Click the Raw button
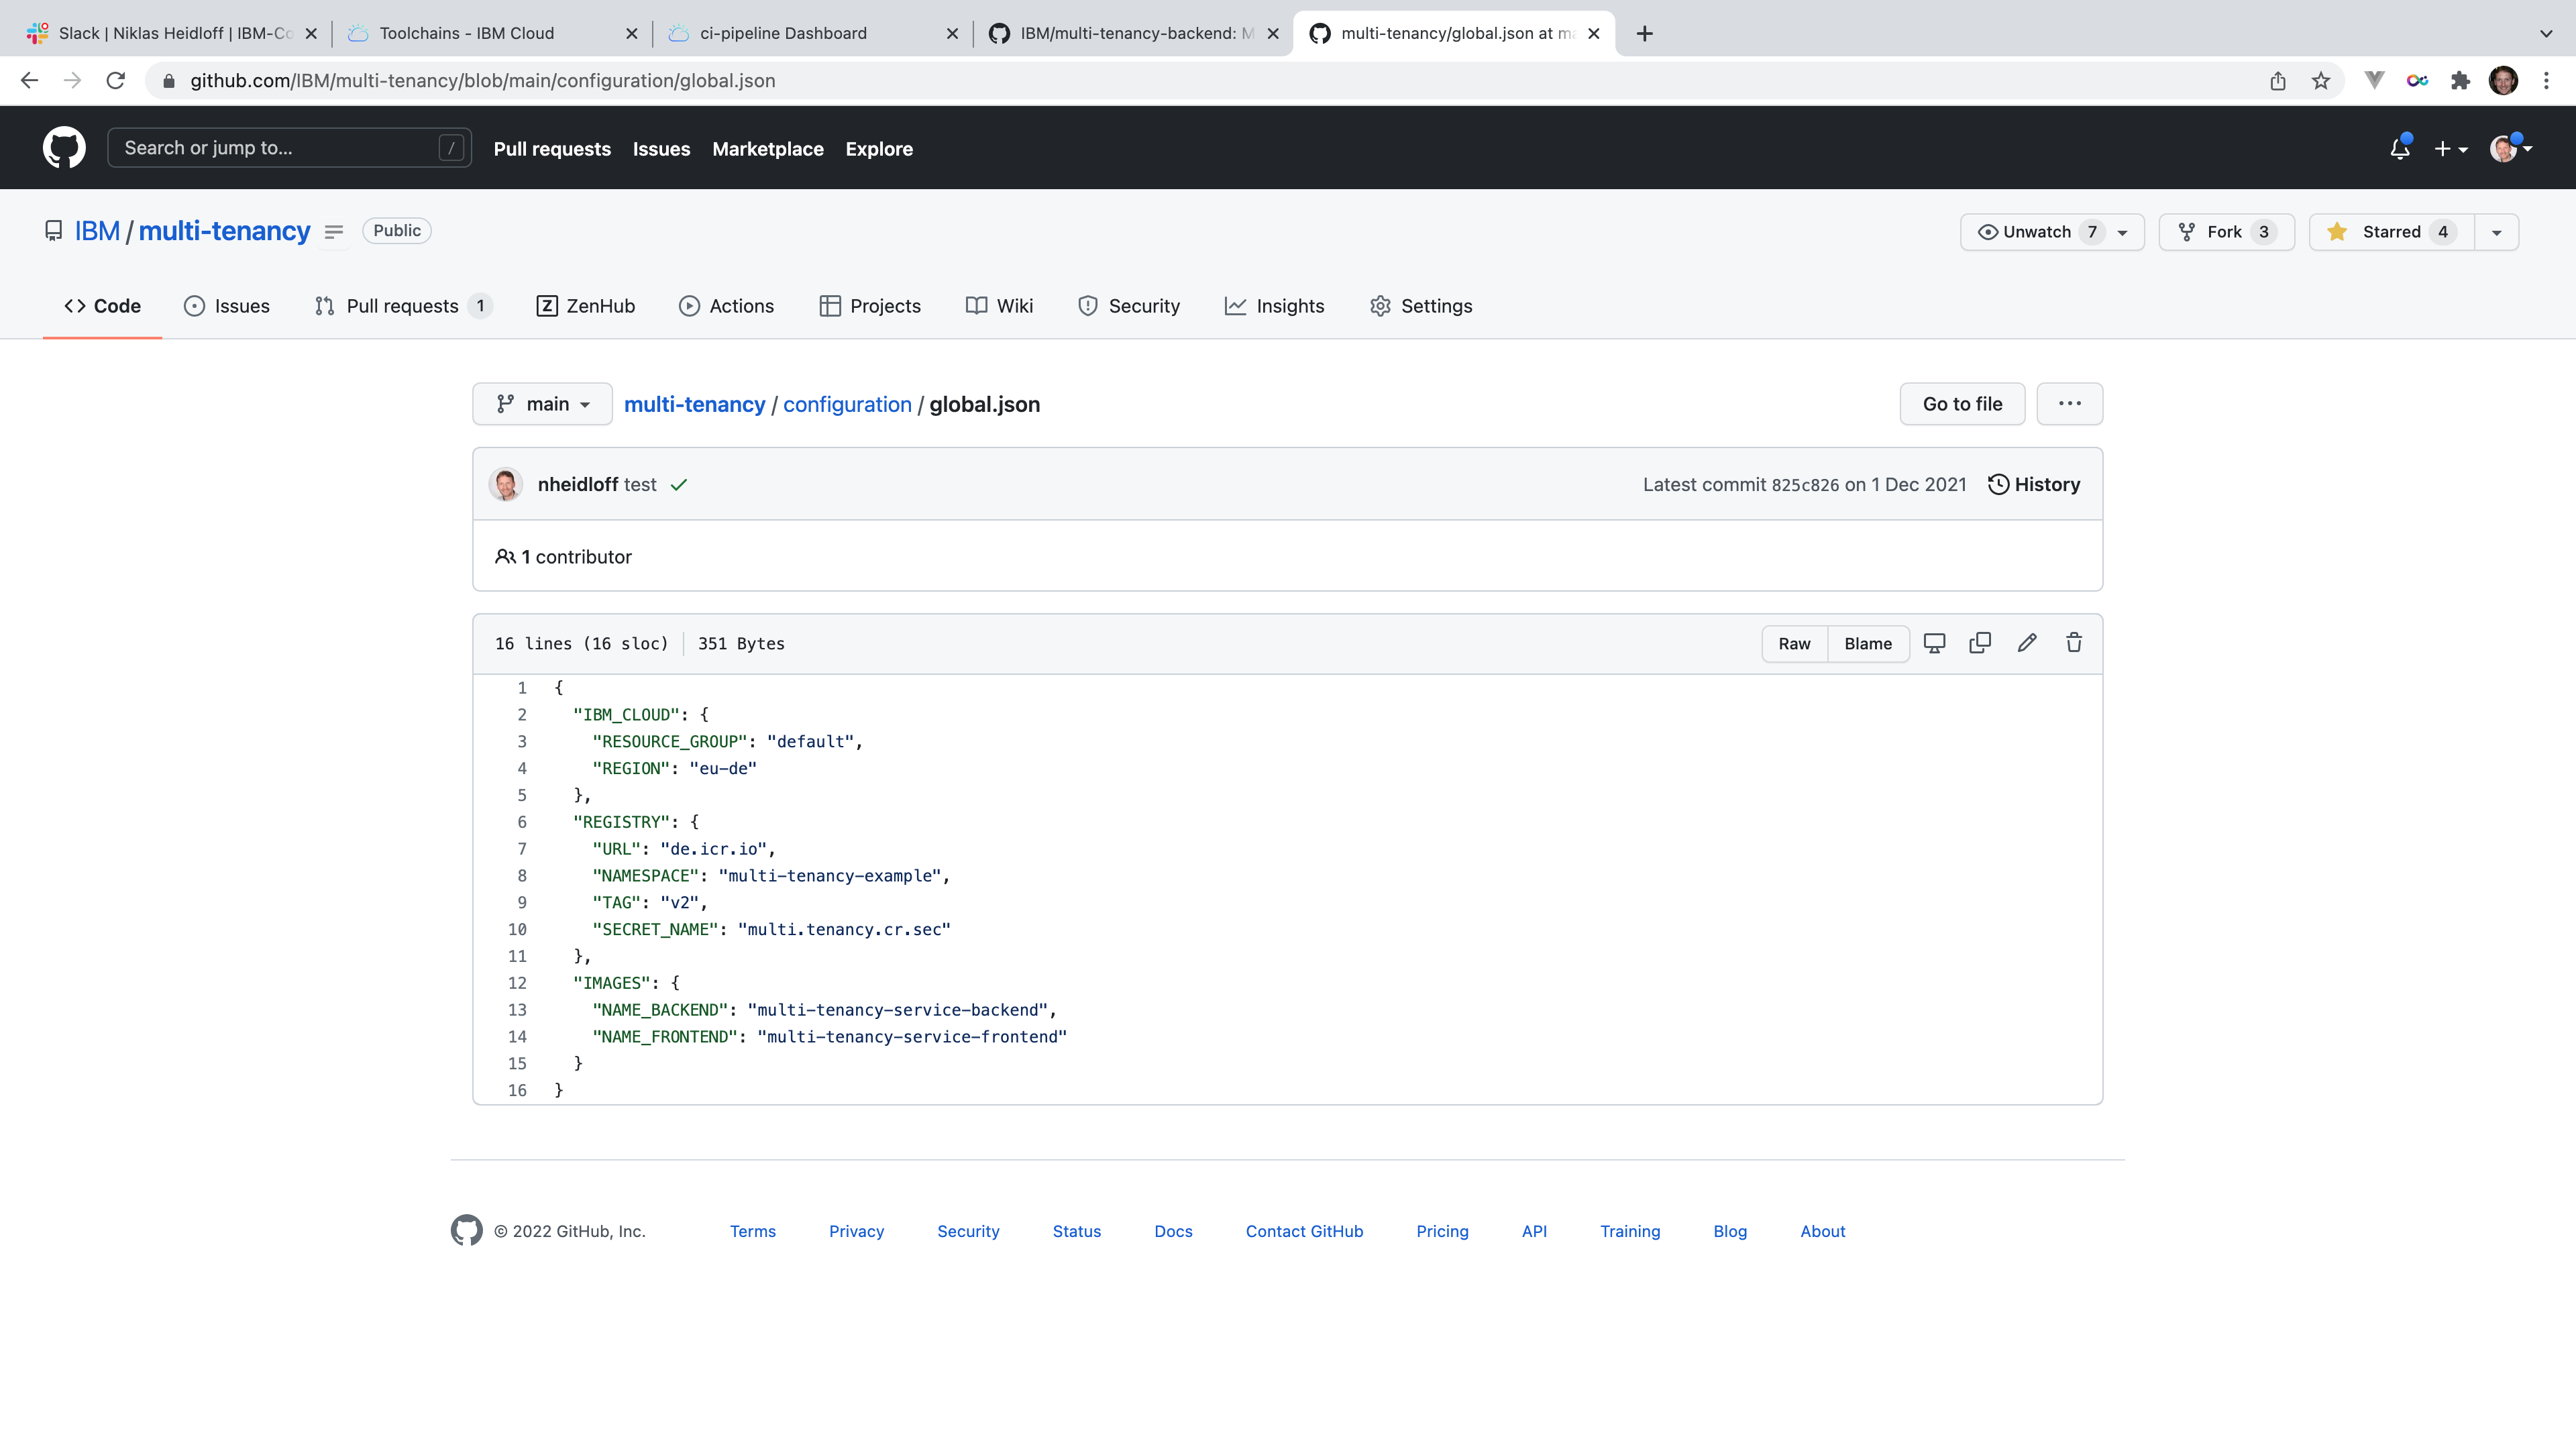Screen dimensions: 2576x1449 pos(1794,644)
